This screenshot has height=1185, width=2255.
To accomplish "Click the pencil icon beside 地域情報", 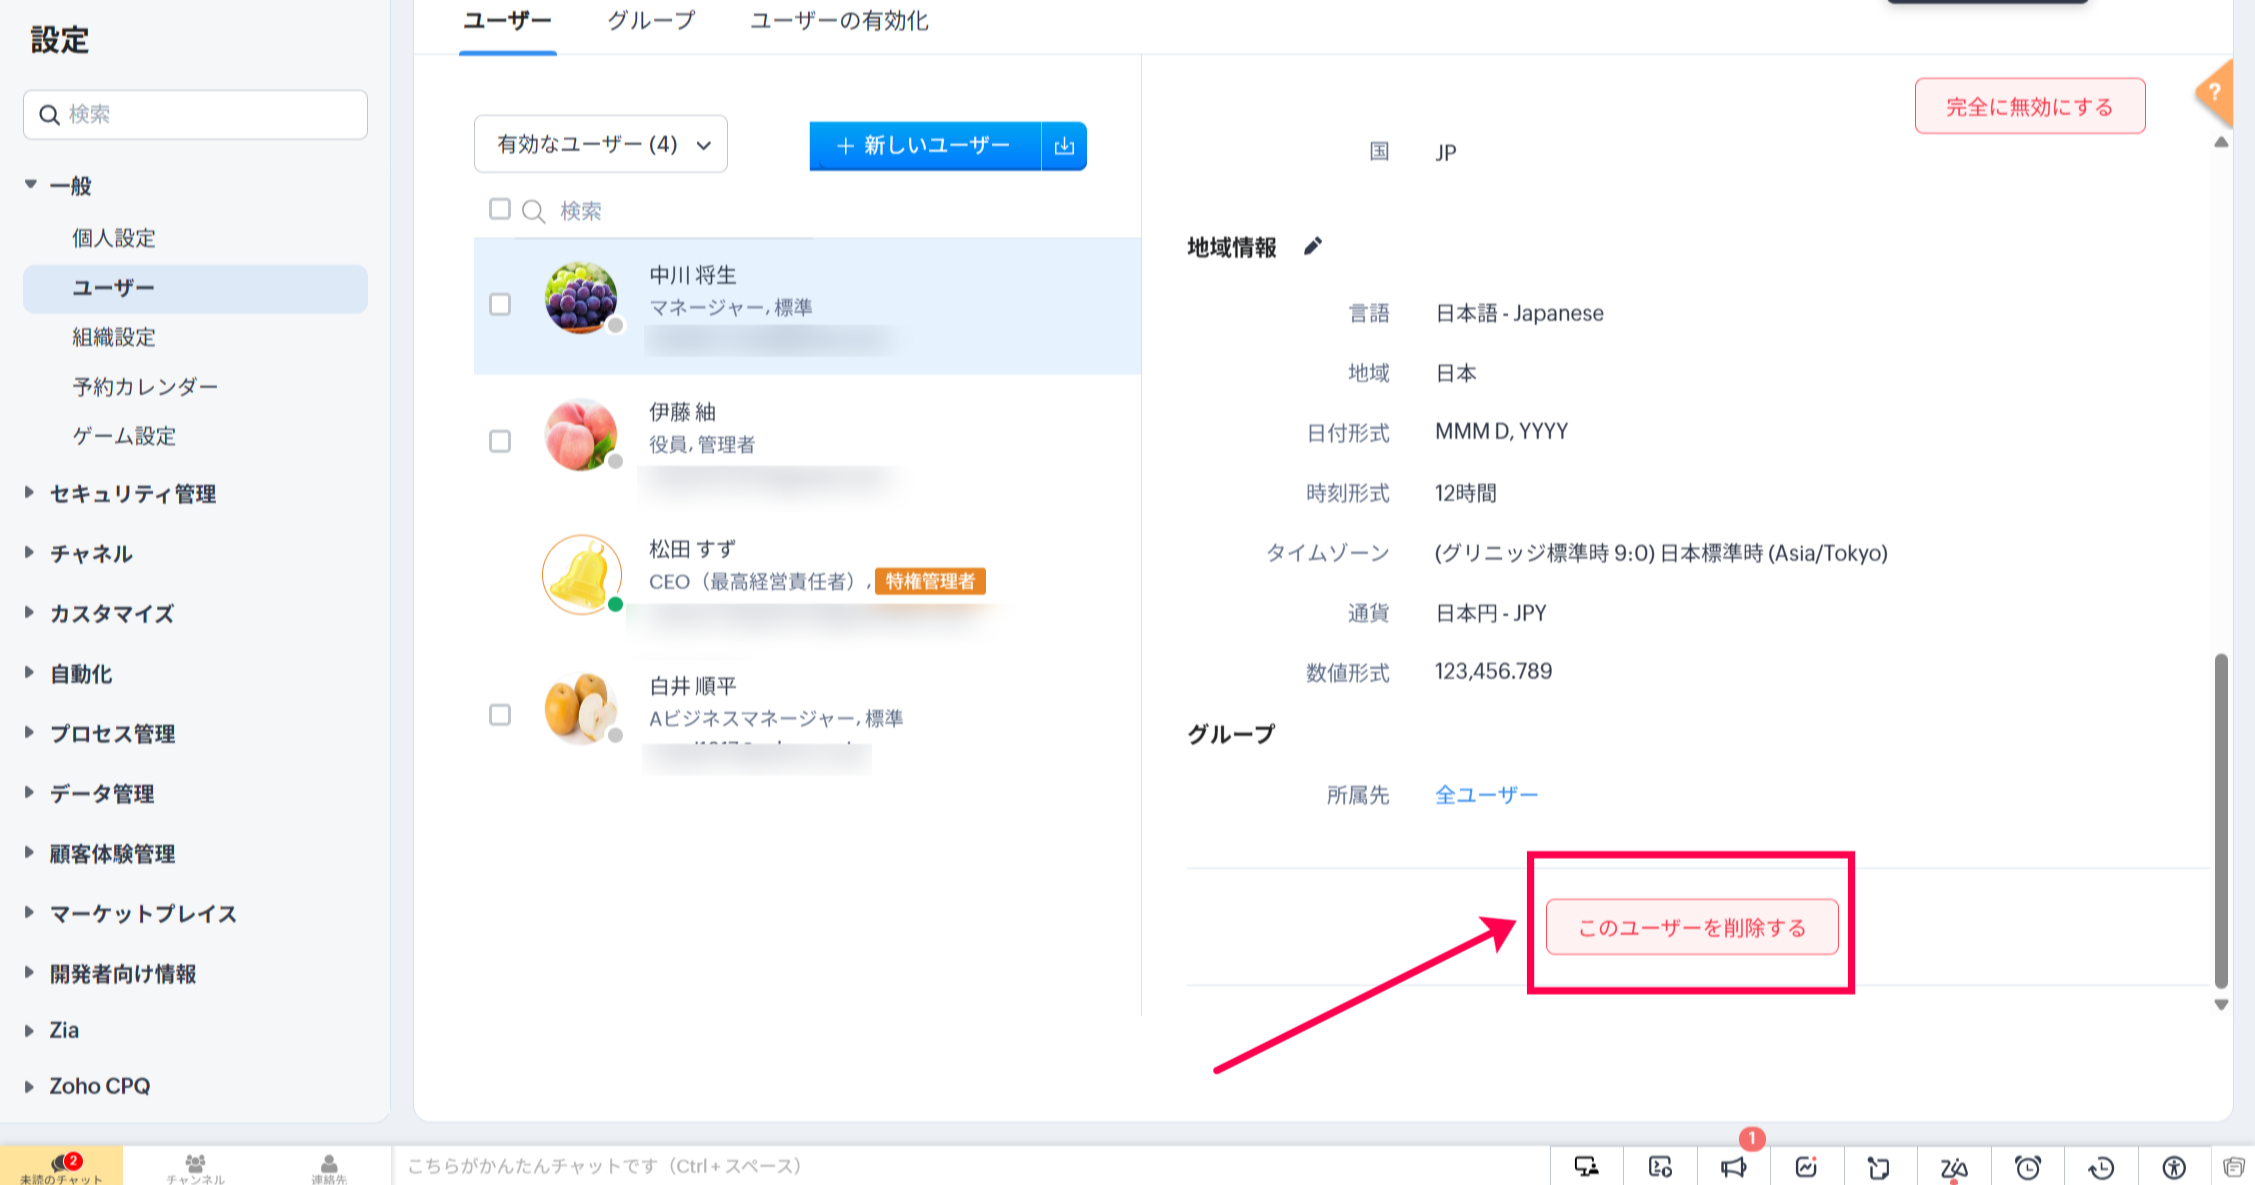I will tap(1312, 246).
